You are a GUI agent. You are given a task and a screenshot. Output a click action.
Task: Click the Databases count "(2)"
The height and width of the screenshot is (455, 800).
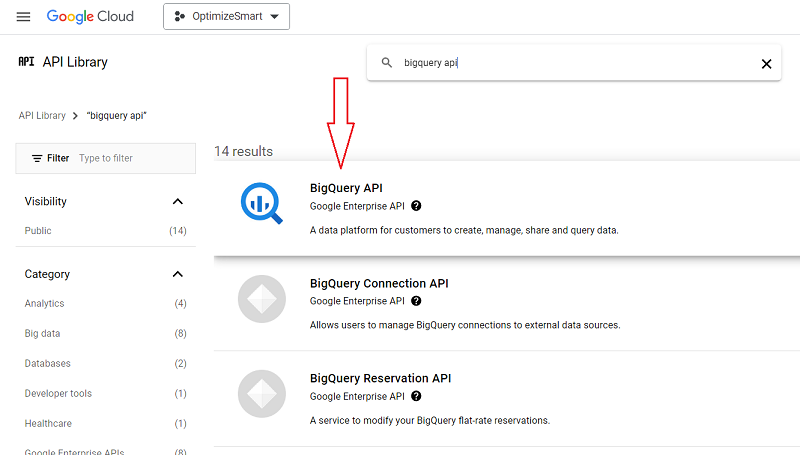pos(180,363)
